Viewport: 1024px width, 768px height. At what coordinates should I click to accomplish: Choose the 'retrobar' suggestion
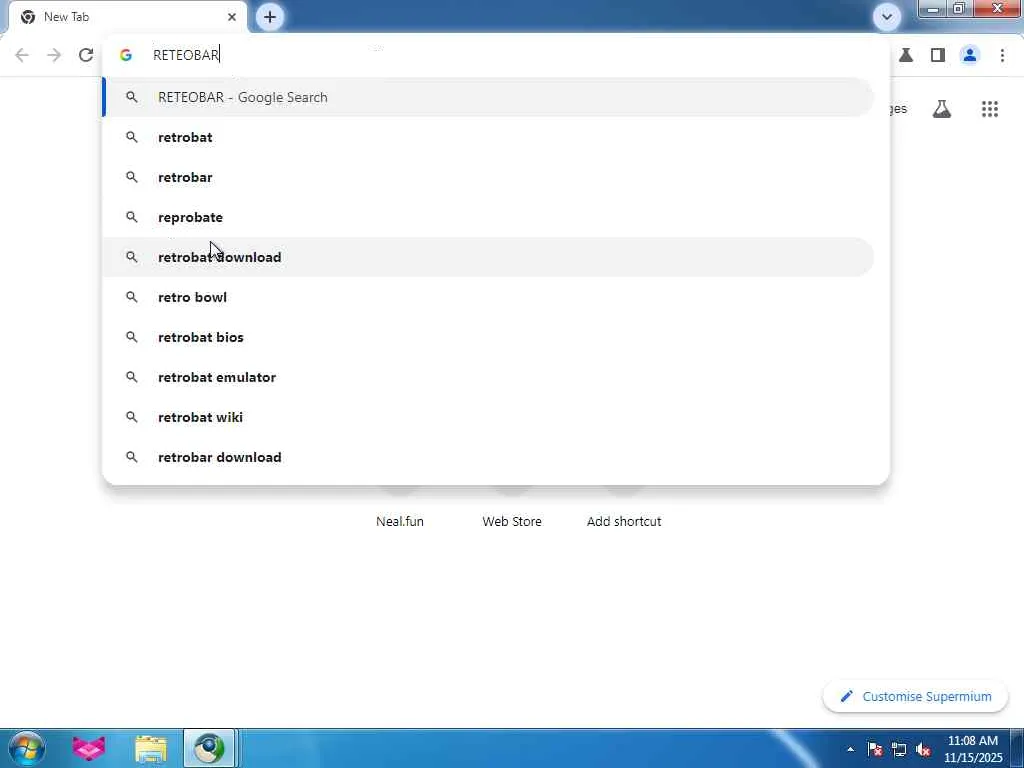tap(488, 177)
